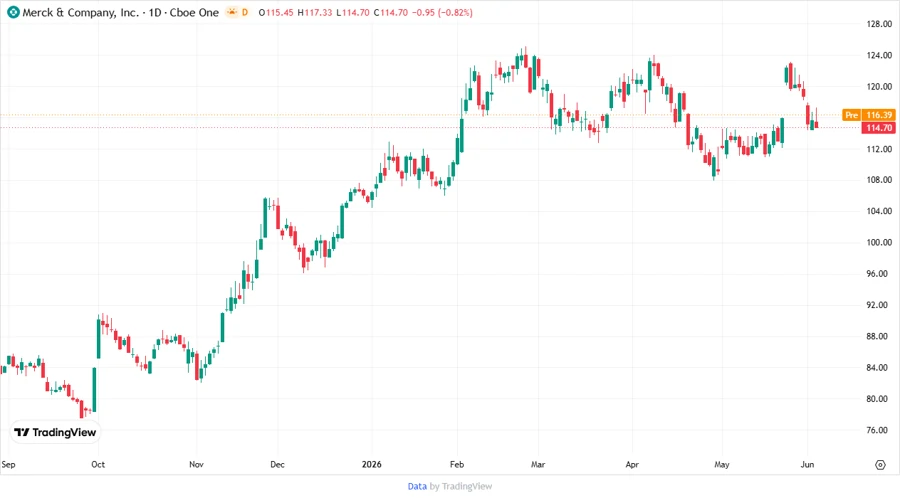Click the Merck symbol logo icon
Image resolution: width=900 pixels, height=498 pixels.
tap(13, 13)
